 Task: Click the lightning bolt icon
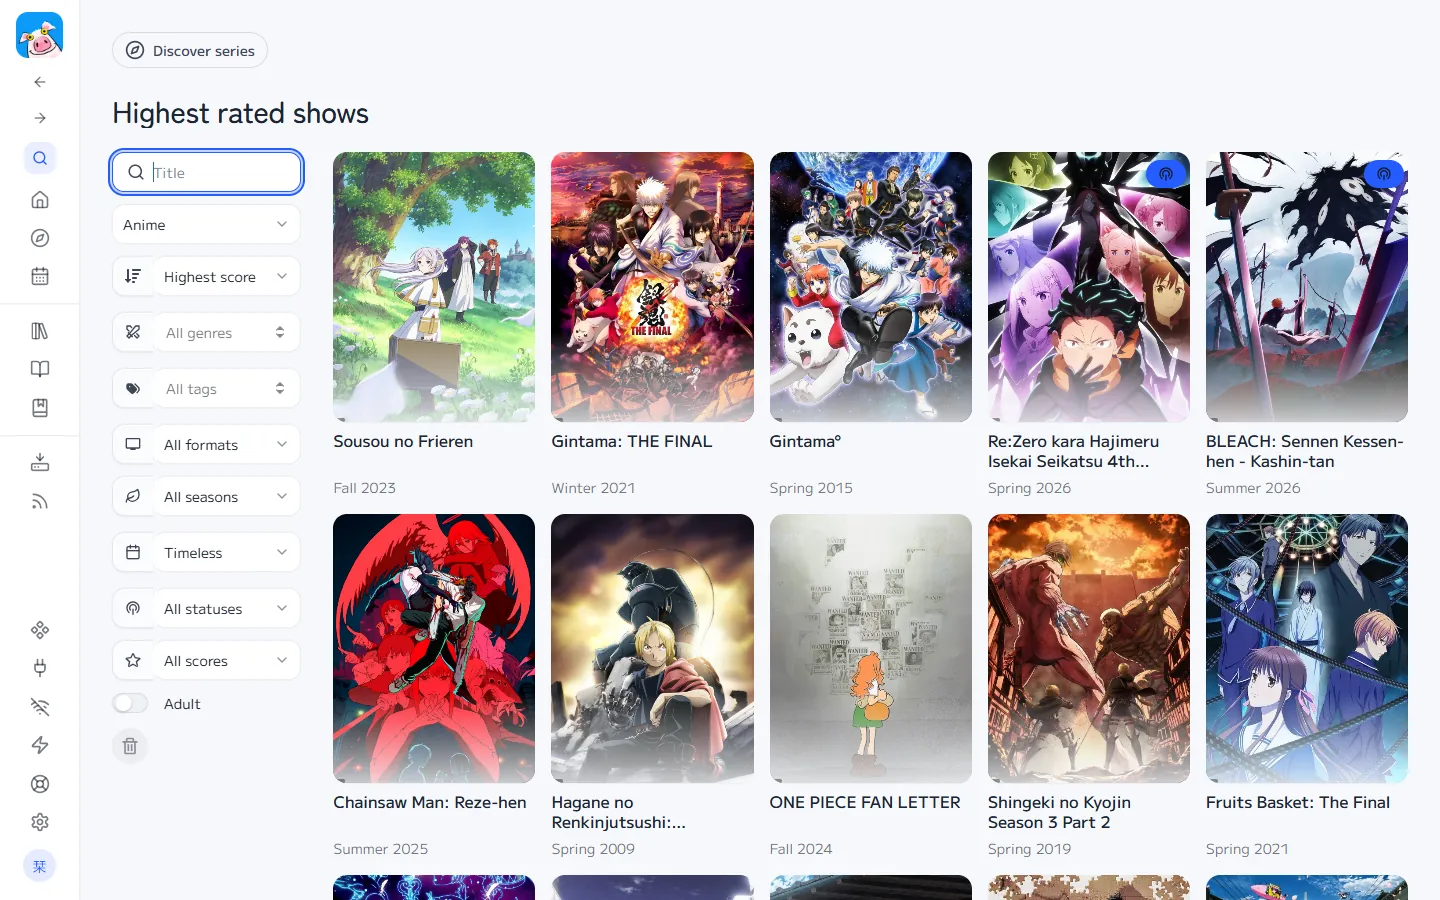tap(40, 745)
